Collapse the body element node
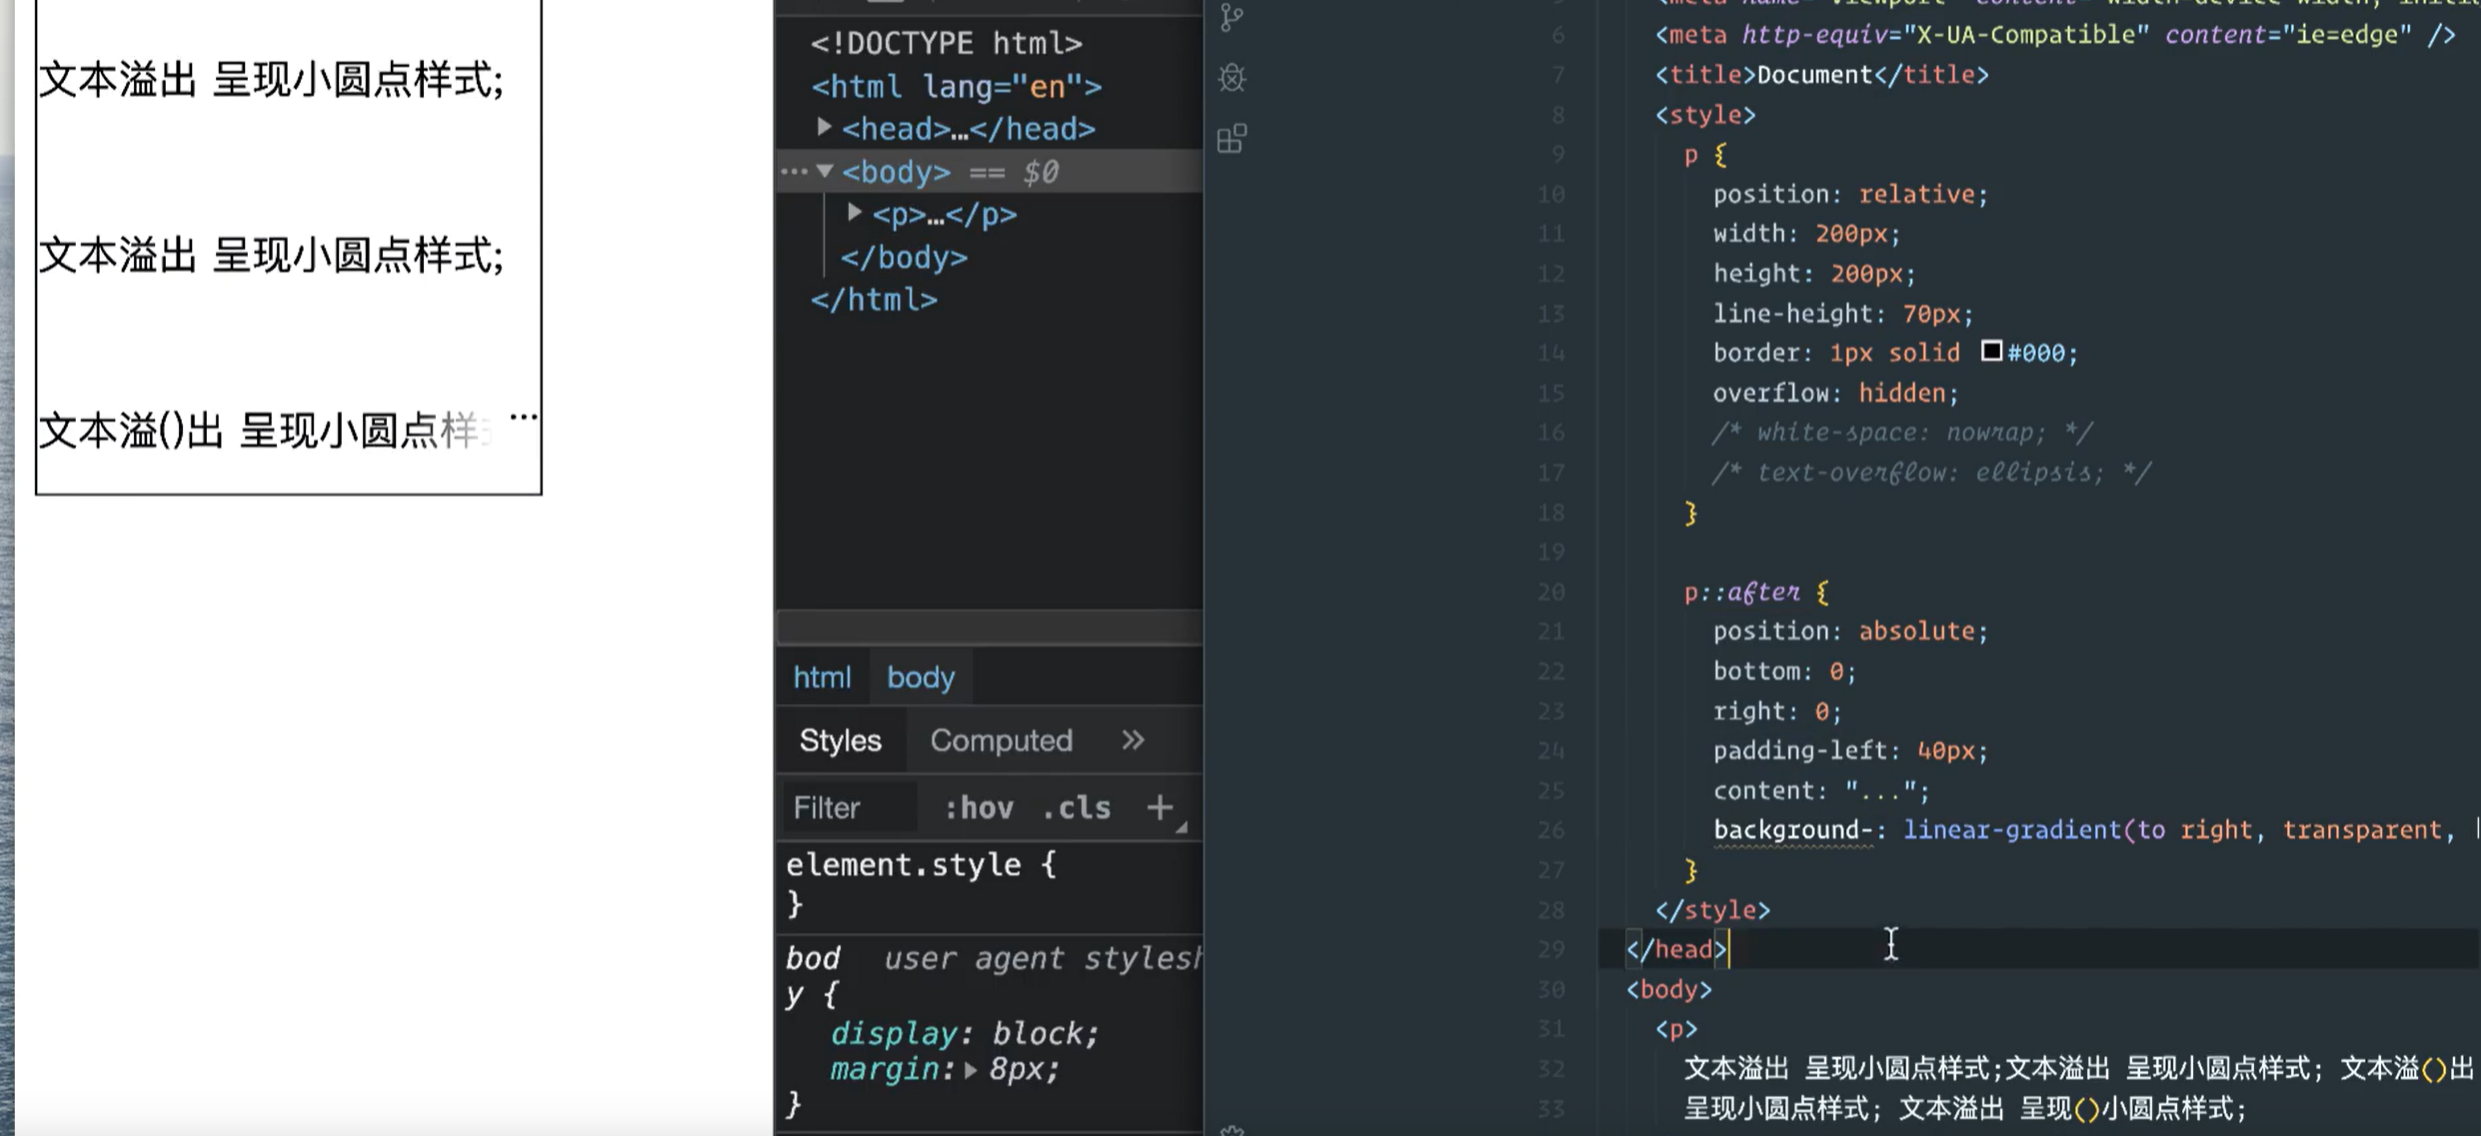The width and height of the screenshot is (2481, 1136). [x=825, y=171]
